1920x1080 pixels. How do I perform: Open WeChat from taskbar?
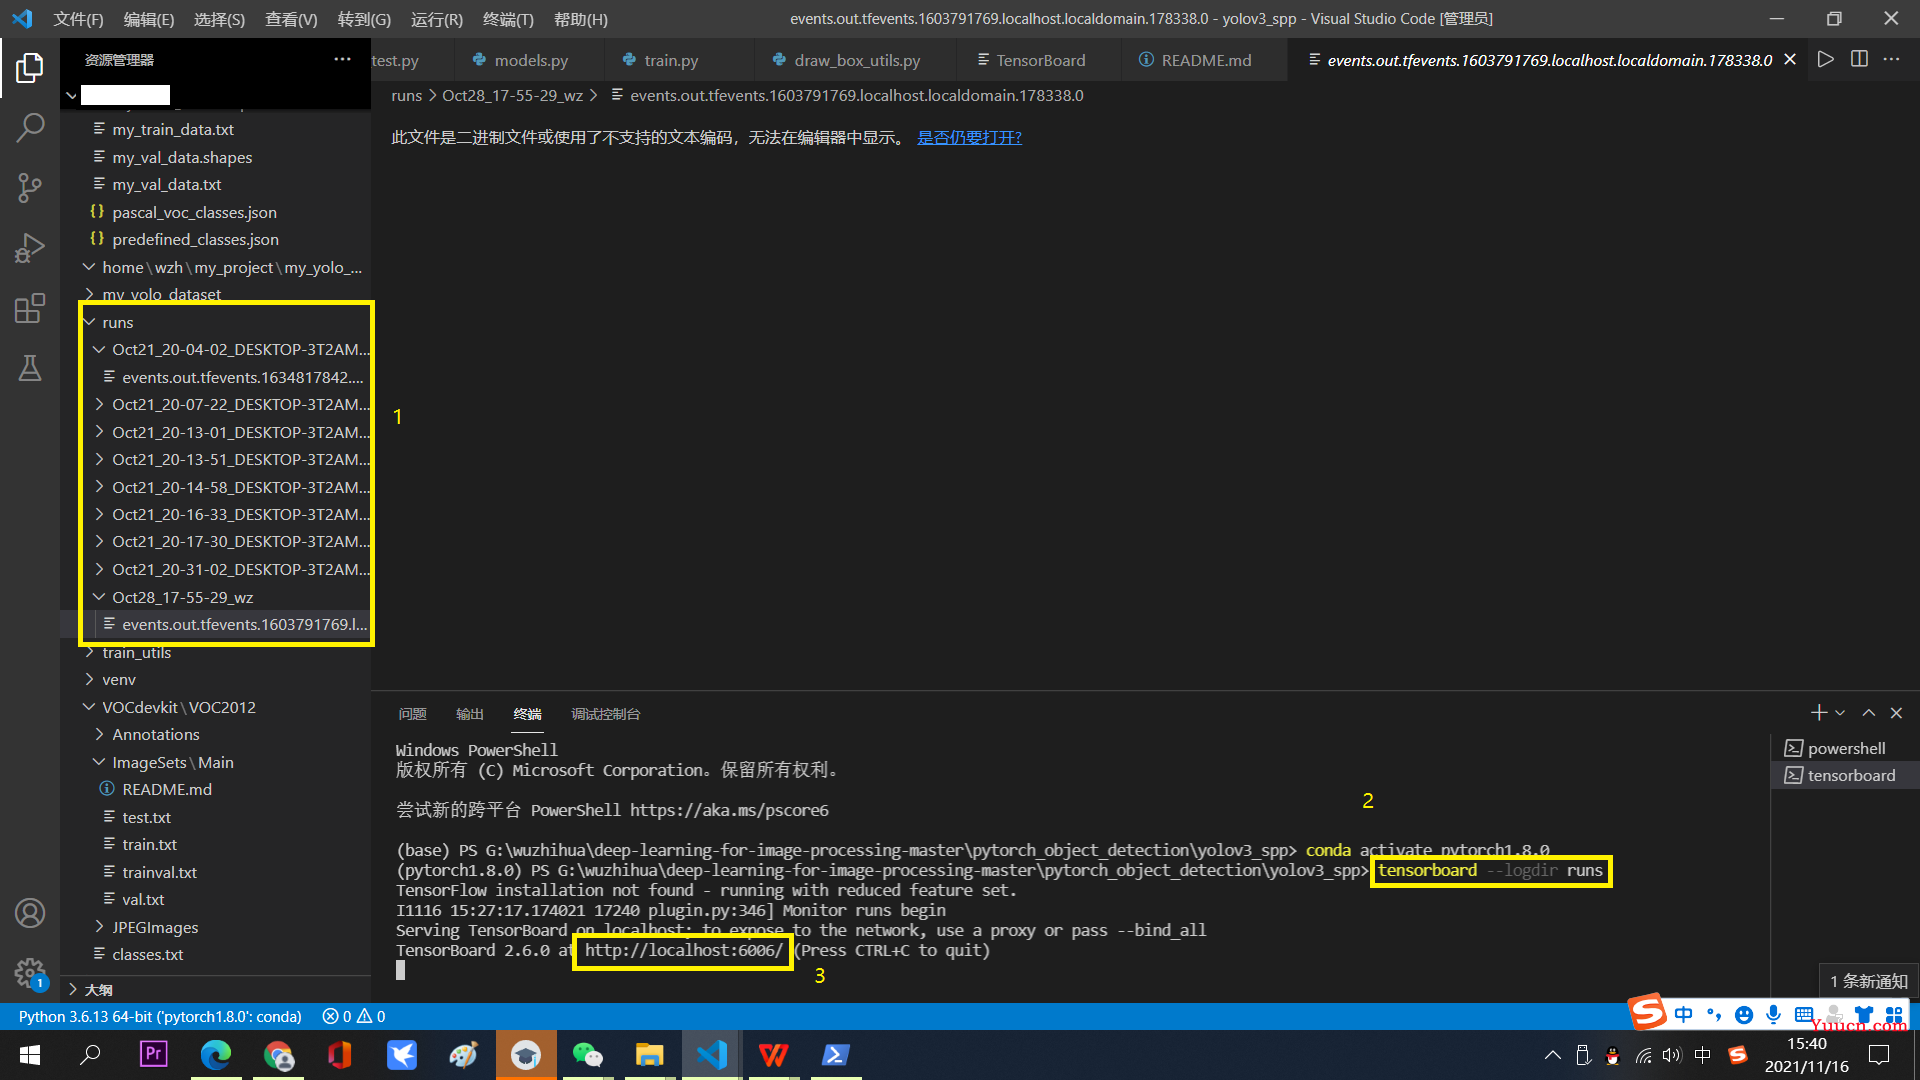(587, 1055)
